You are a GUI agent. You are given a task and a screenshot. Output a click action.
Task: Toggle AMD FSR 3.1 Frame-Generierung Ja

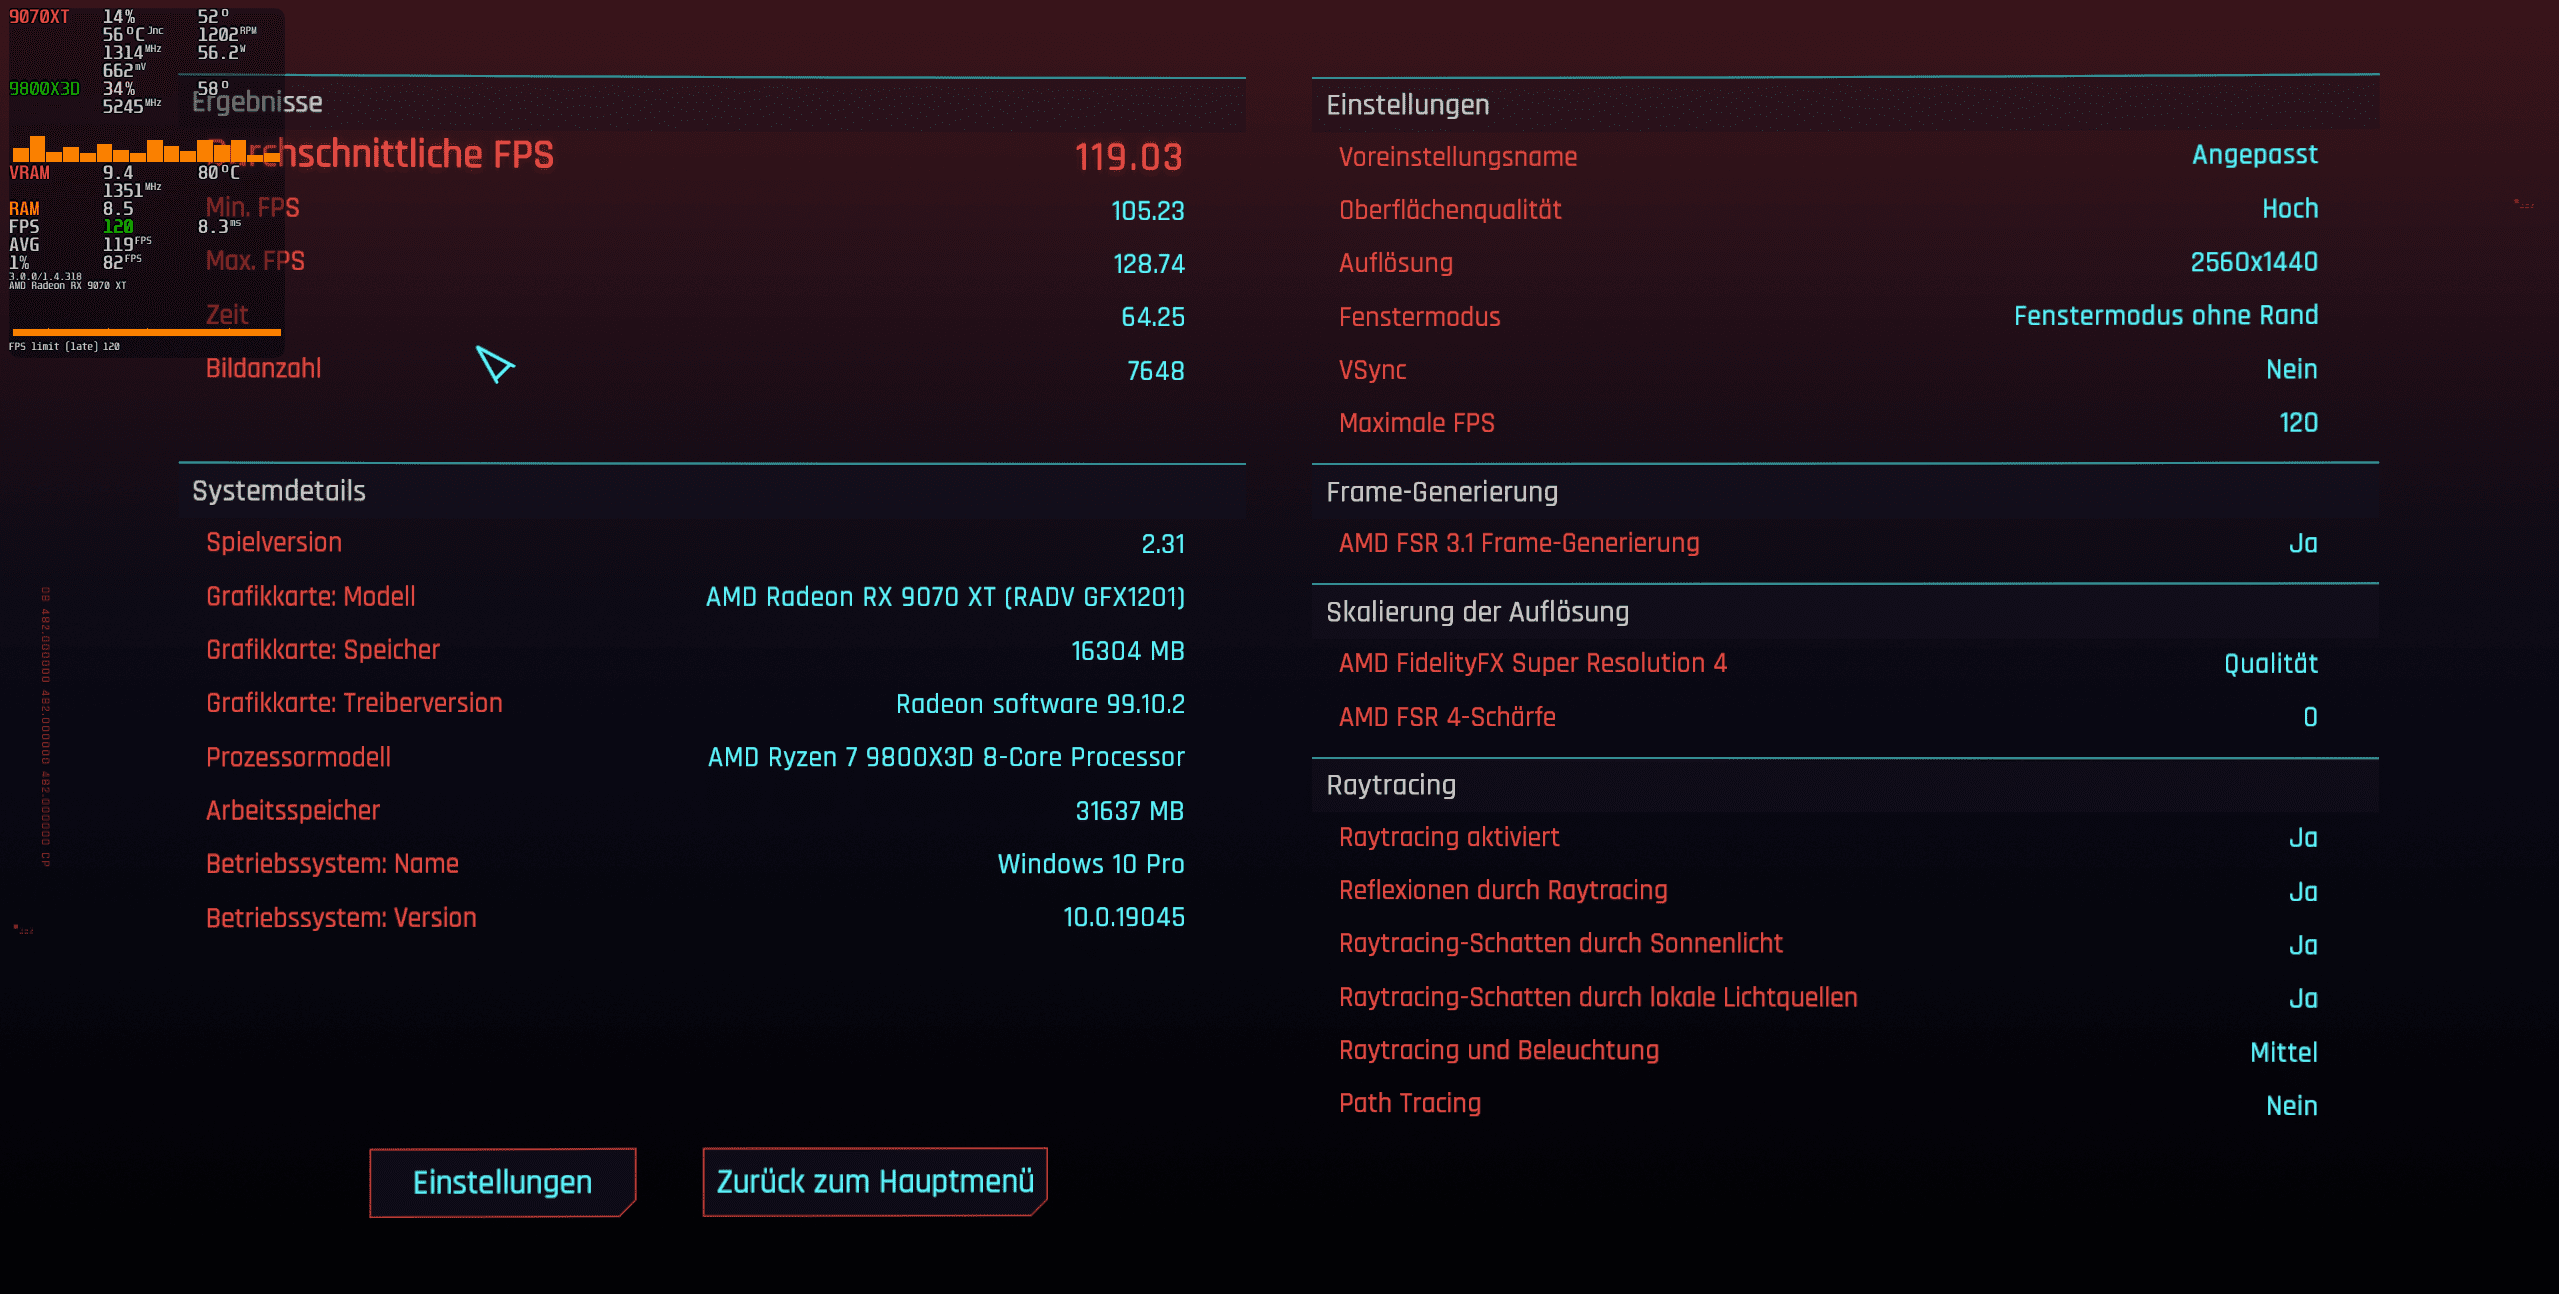2302,543
